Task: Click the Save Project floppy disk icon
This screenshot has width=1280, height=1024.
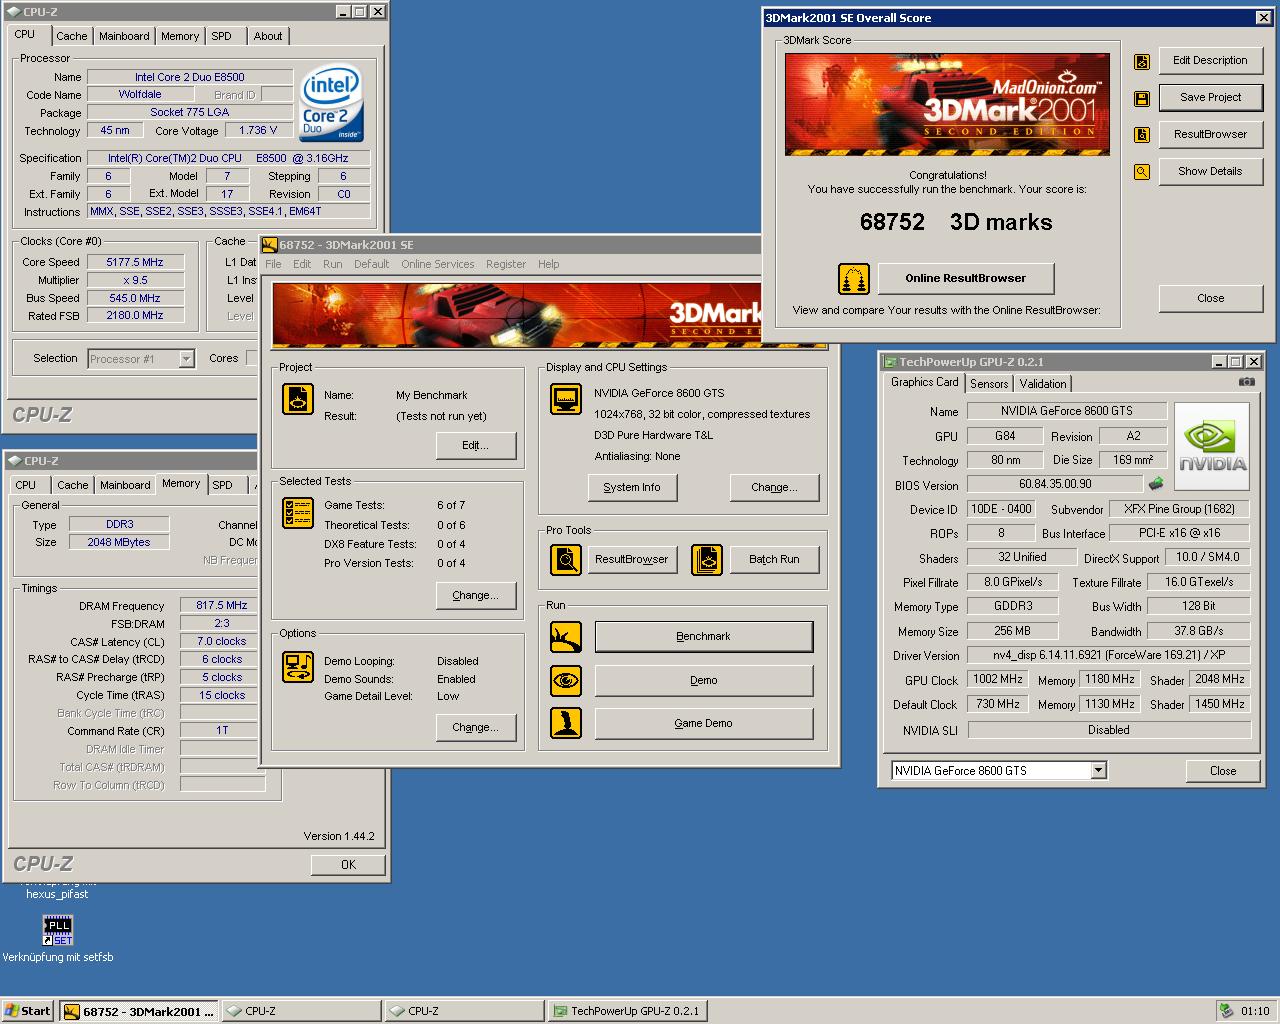Action: pos(1142,98)
